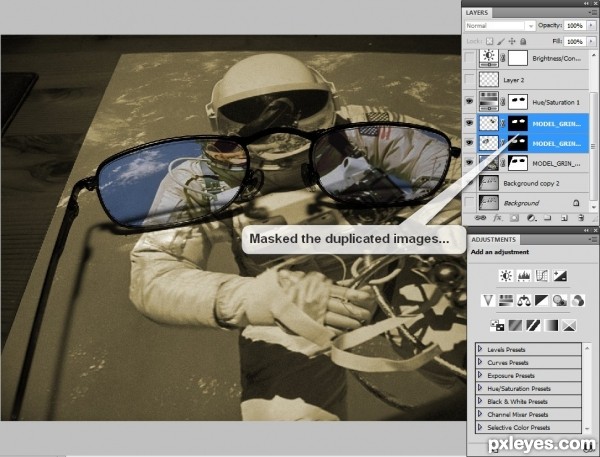Screen dimensions: 600x457
Task: Expand Levels Presets
Action: tap(480, 349)
